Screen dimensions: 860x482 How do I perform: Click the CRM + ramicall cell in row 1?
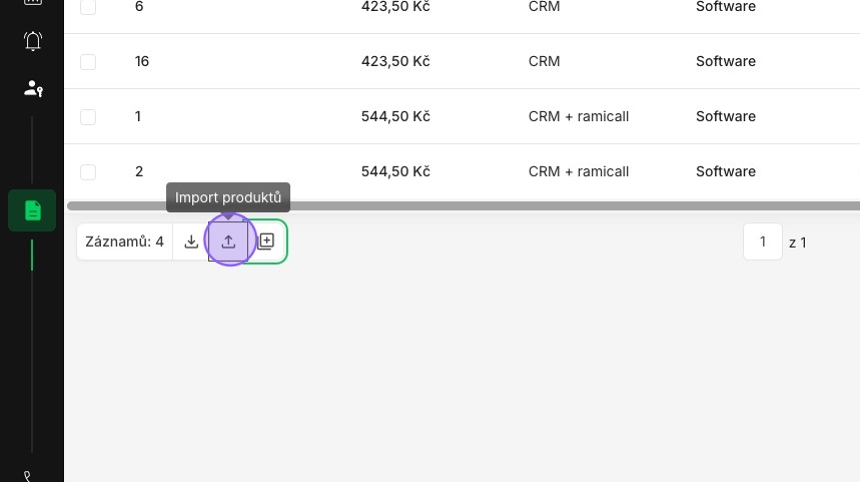click(x=579, y=116)
